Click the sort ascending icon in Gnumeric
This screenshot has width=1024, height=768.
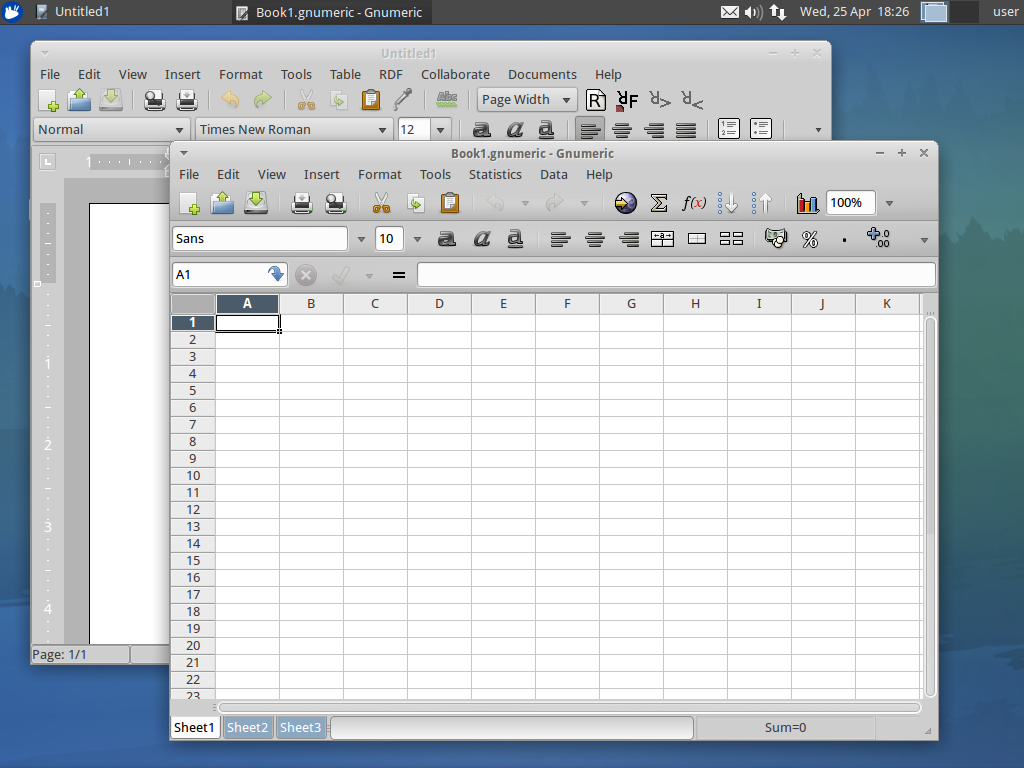pos(728,203)
